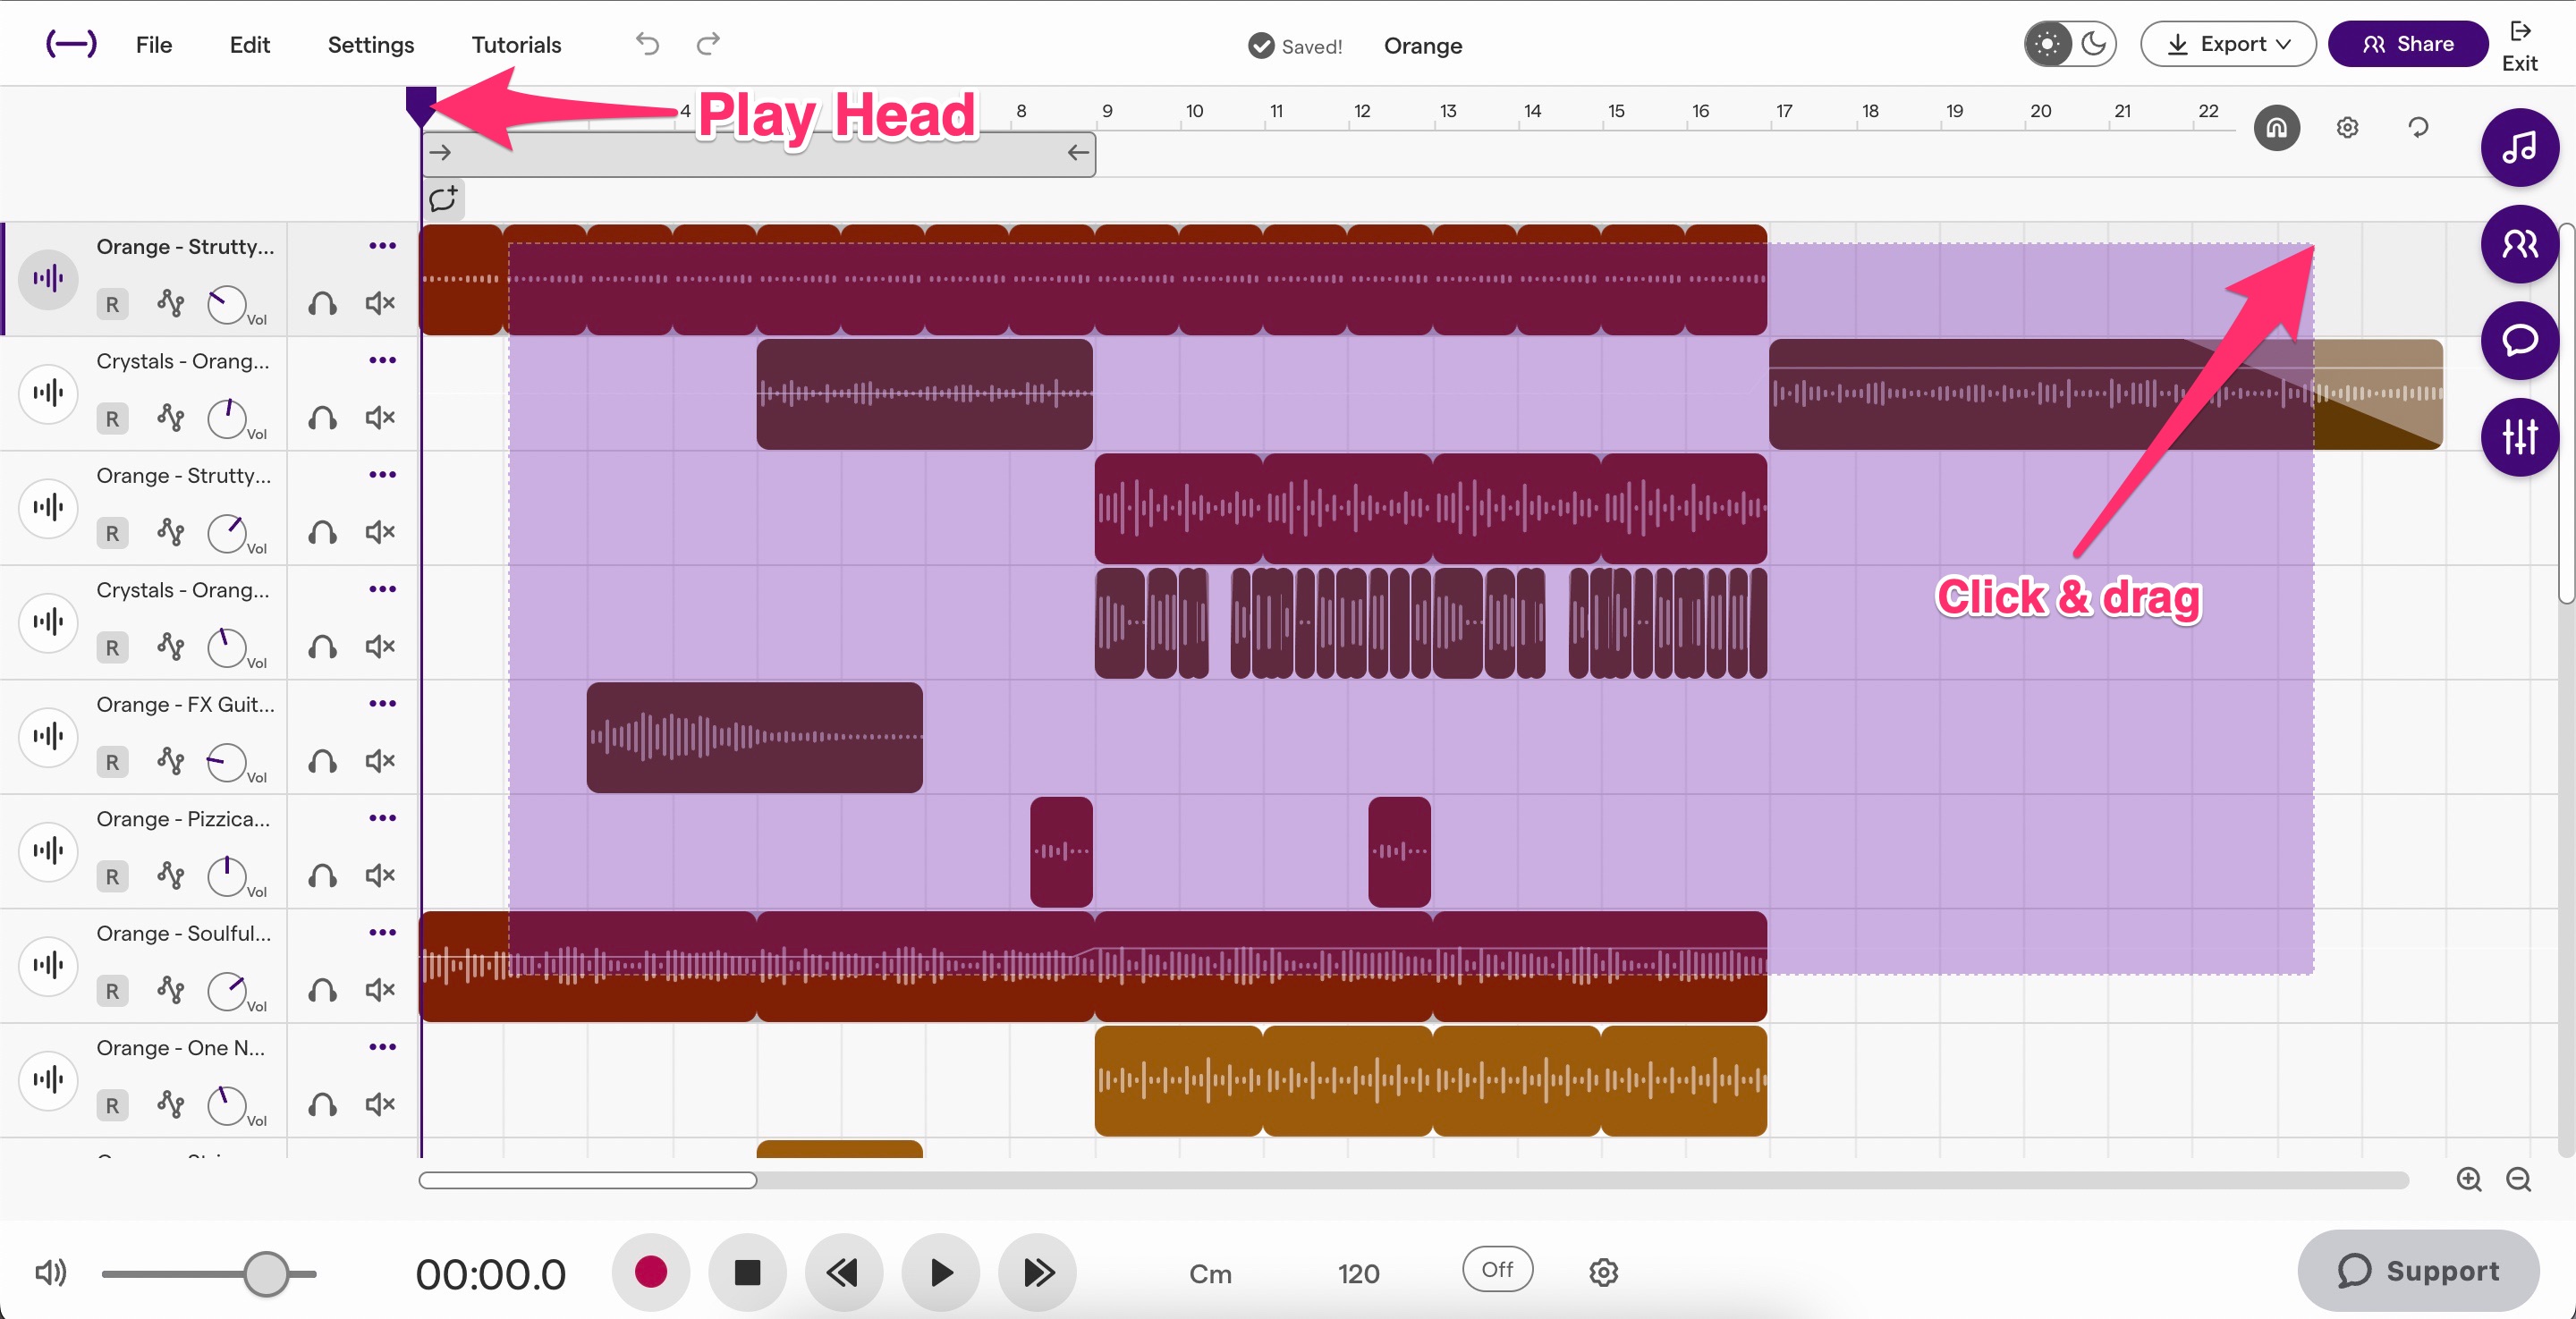
Task: Toggle the cycle loop icon
Action: [2418, 128]
